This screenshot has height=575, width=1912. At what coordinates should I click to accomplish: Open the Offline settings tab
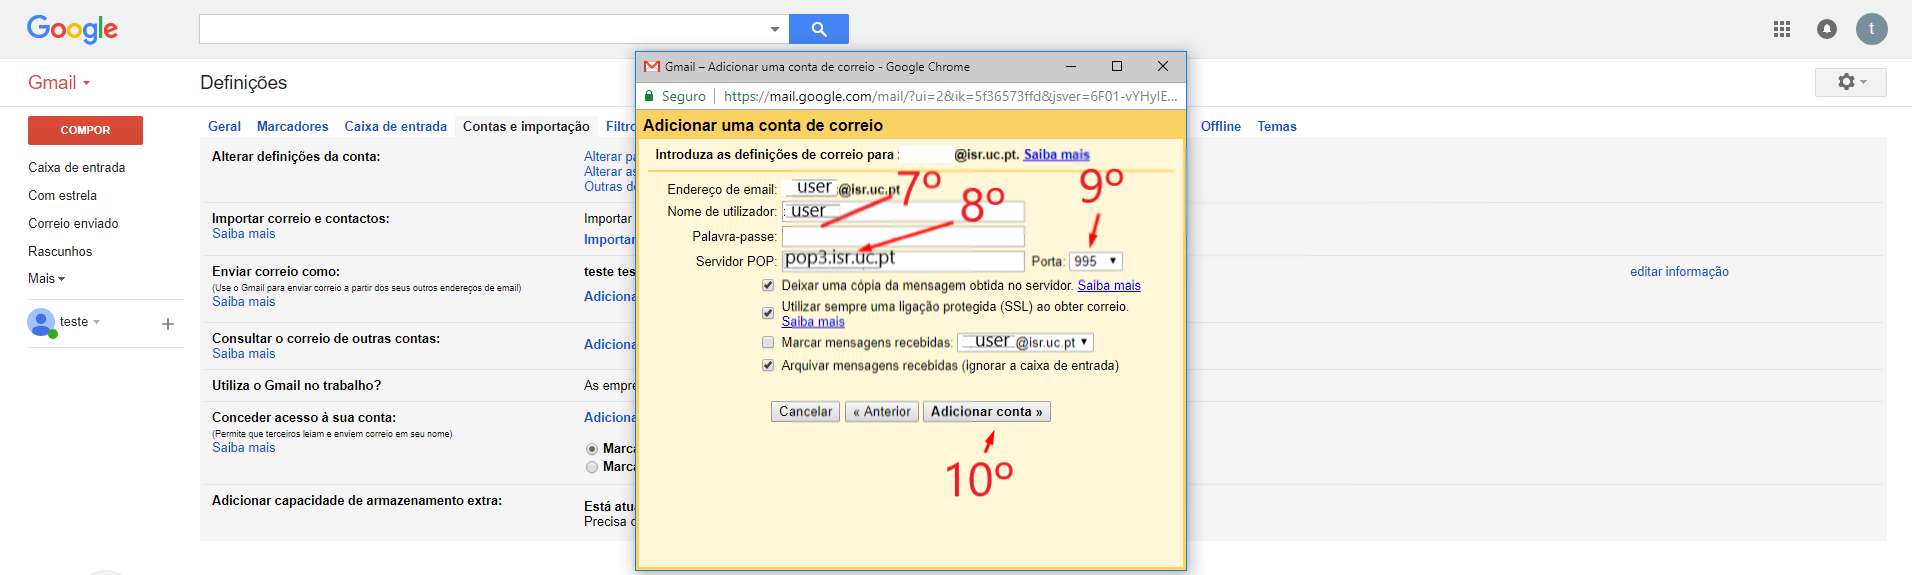[1220, 126]
